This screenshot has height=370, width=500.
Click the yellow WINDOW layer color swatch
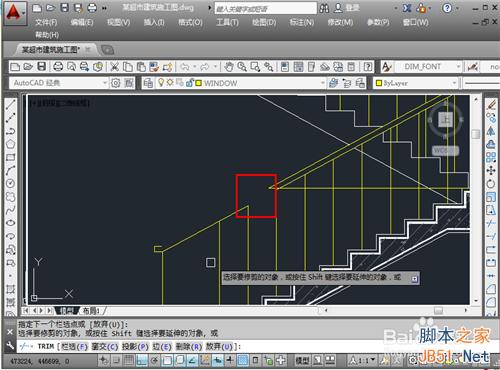(x=199, y=83)
